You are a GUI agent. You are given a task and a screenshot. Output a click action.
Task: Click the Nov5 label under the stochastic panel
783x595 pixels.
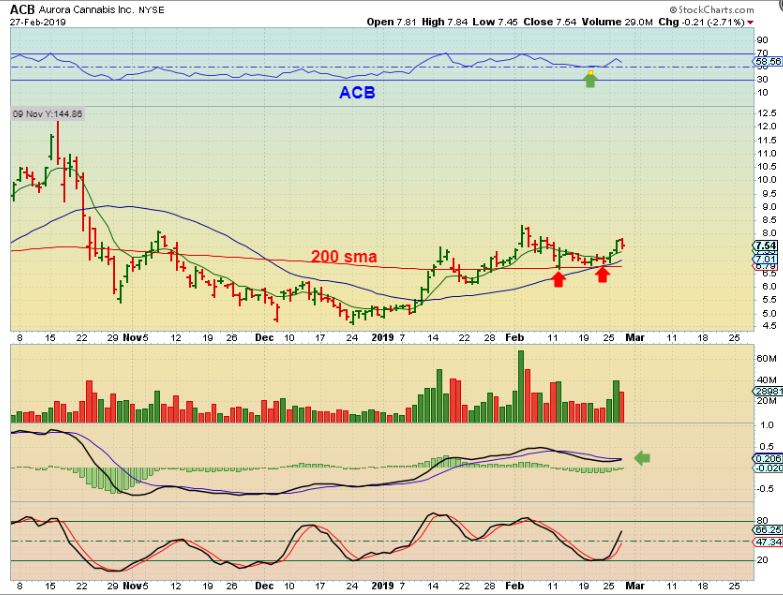136,586
